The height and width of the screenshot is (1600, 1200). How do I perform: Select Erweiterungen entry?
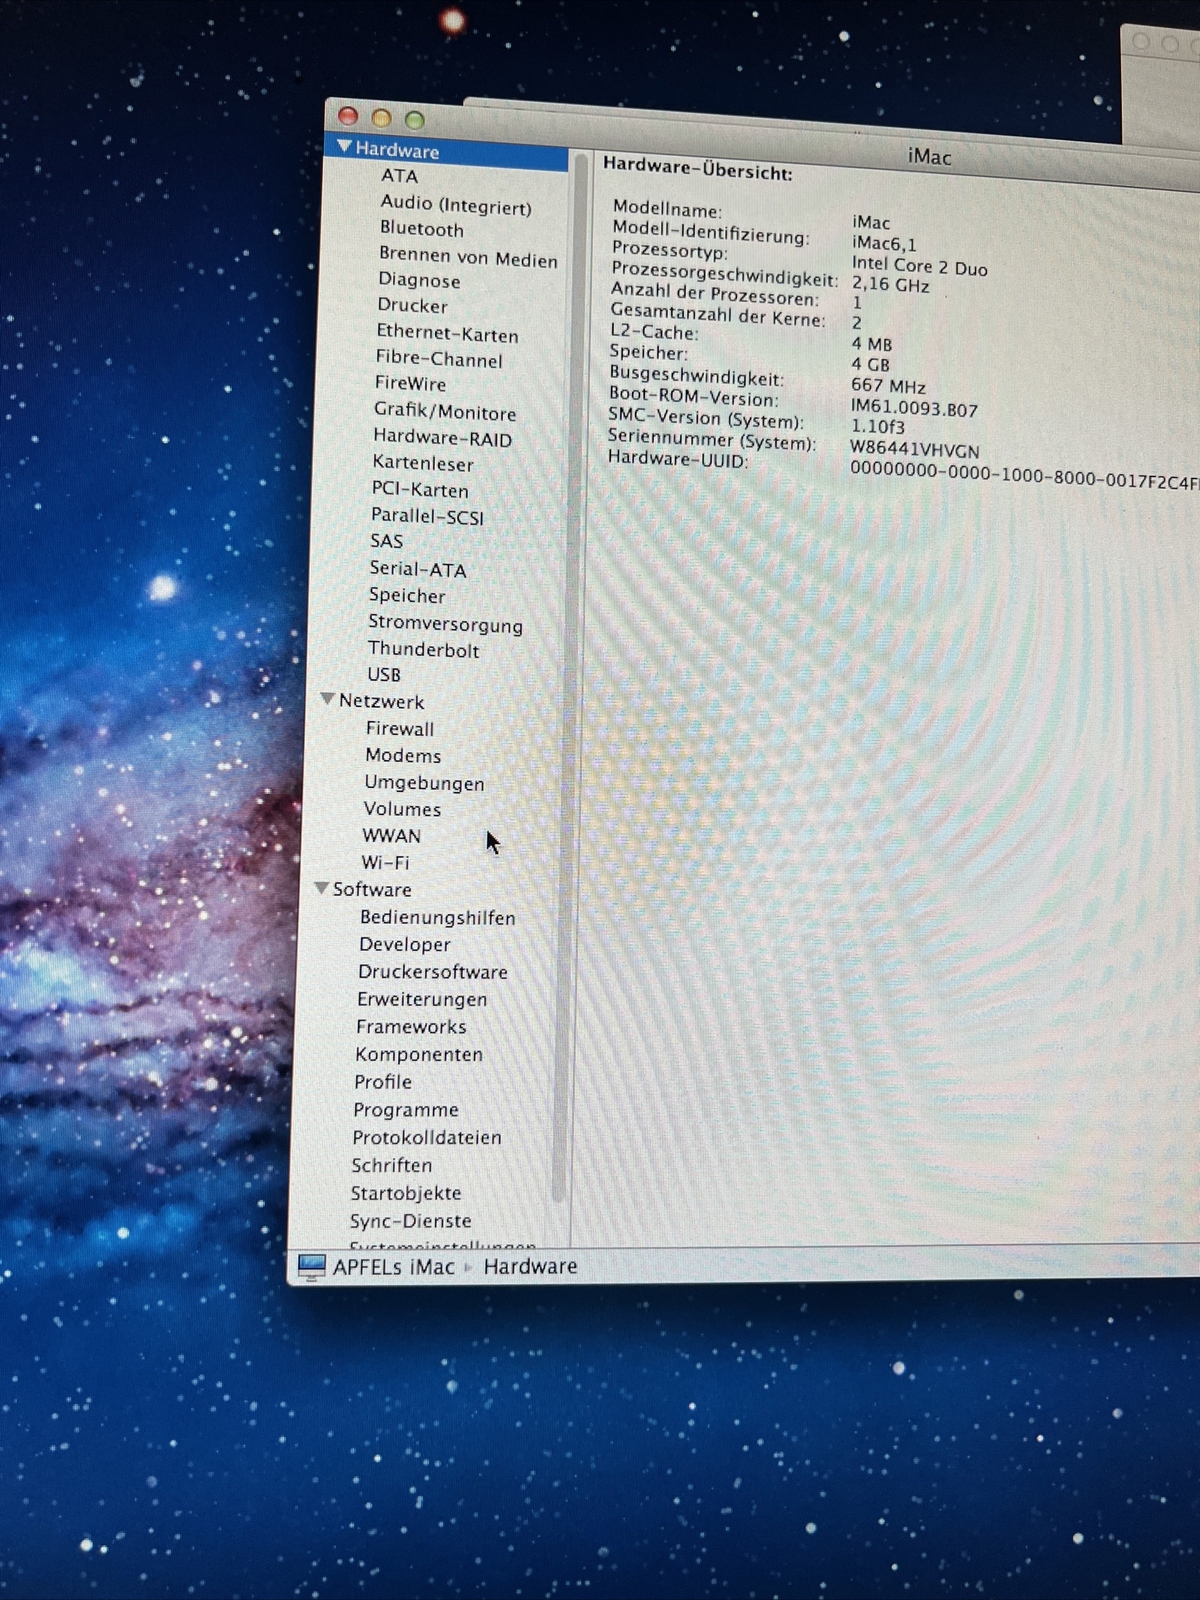pyautogui.click(x=422, y=1000)
